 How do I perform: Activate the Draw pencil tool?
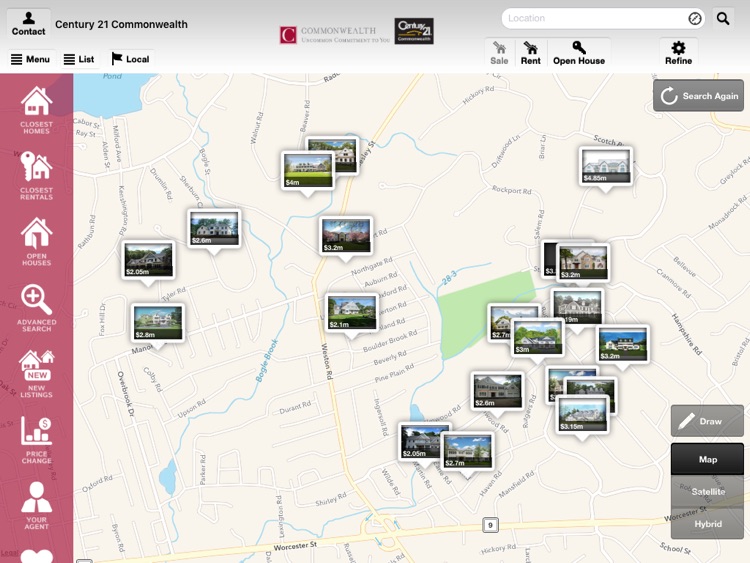707,421
